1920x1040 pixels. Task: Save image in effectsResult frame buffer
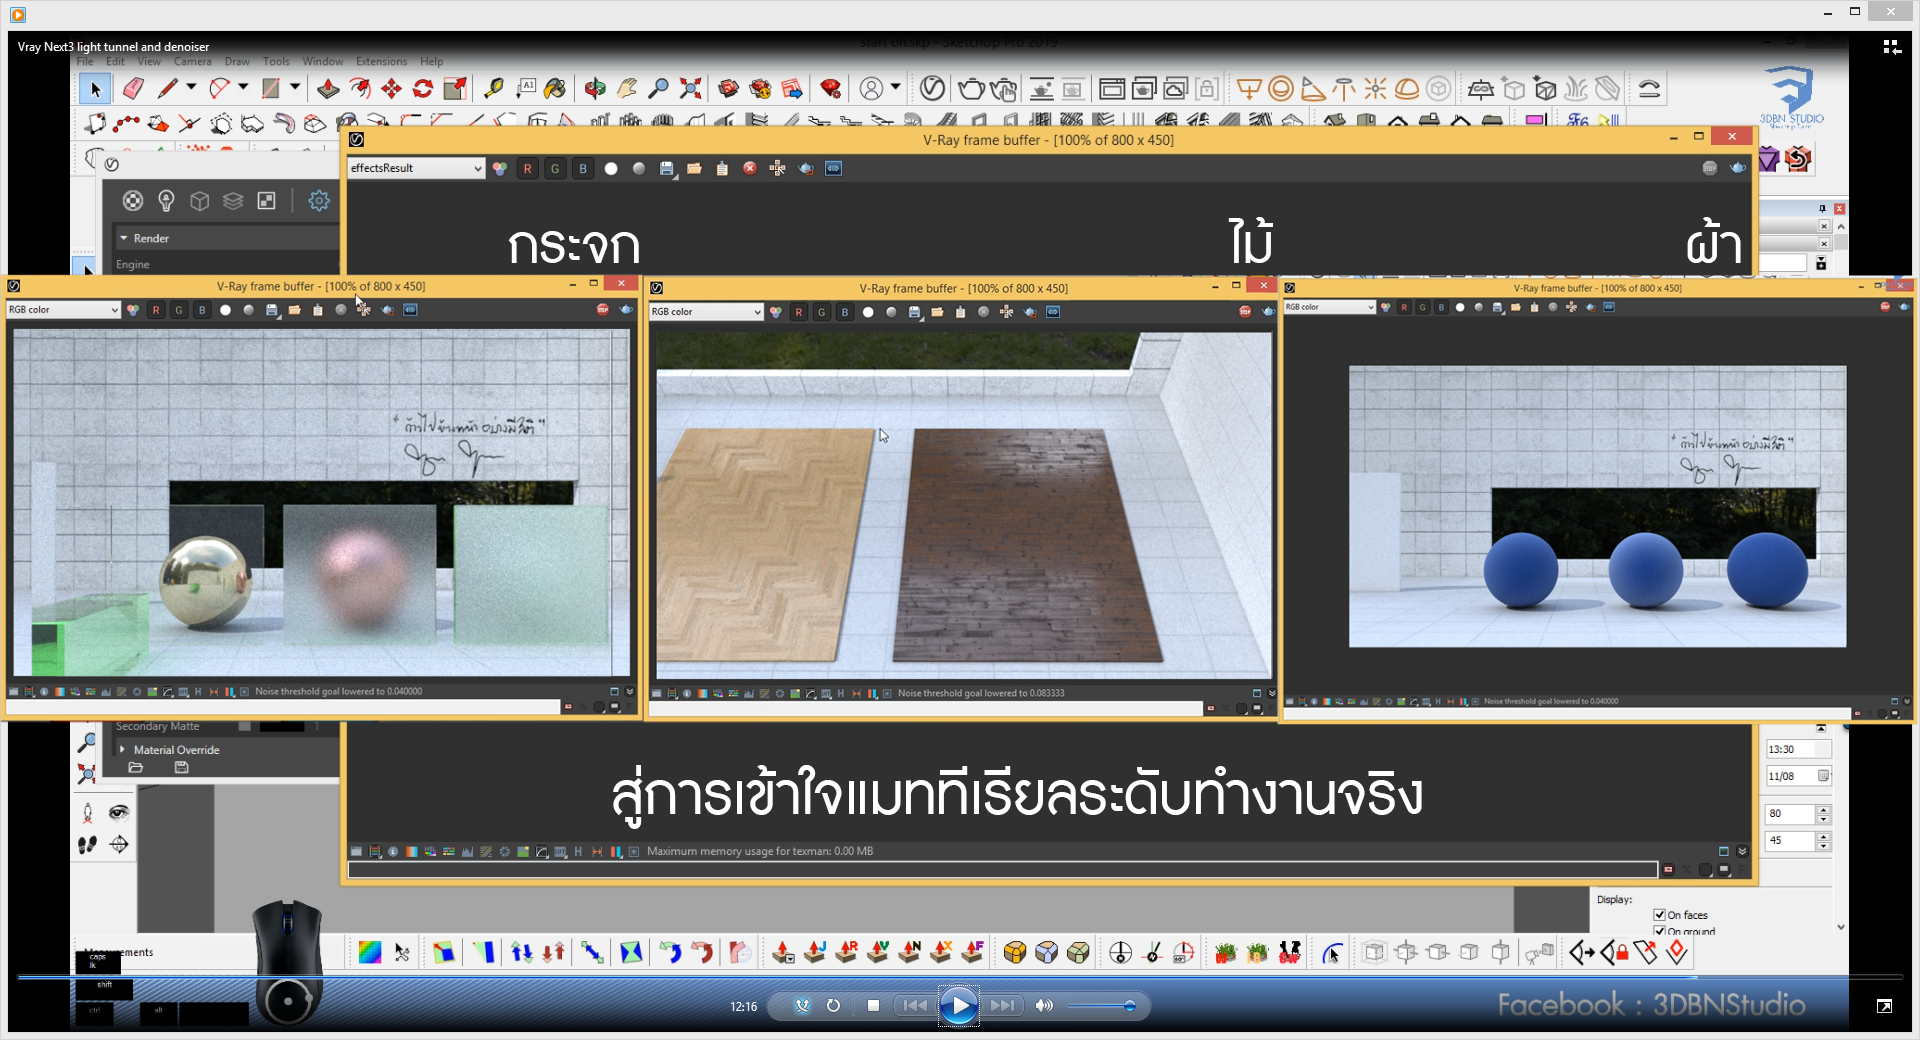pyautogui.click(x=667, y=168)
